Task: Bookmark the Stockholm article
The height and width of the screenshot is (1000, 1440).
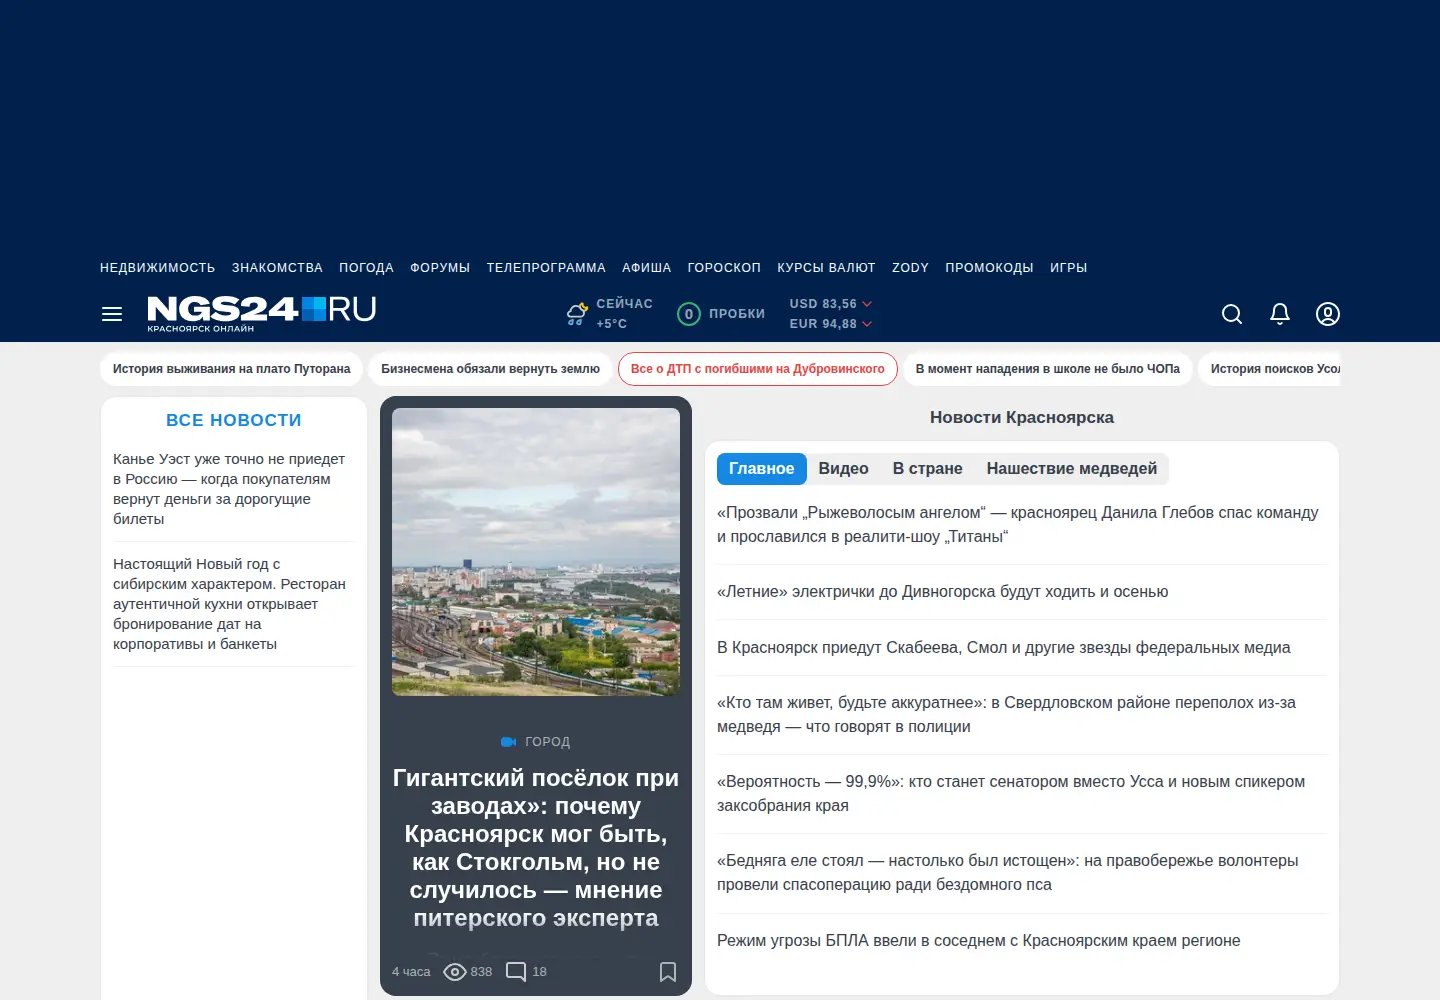Action: (668, 972)
